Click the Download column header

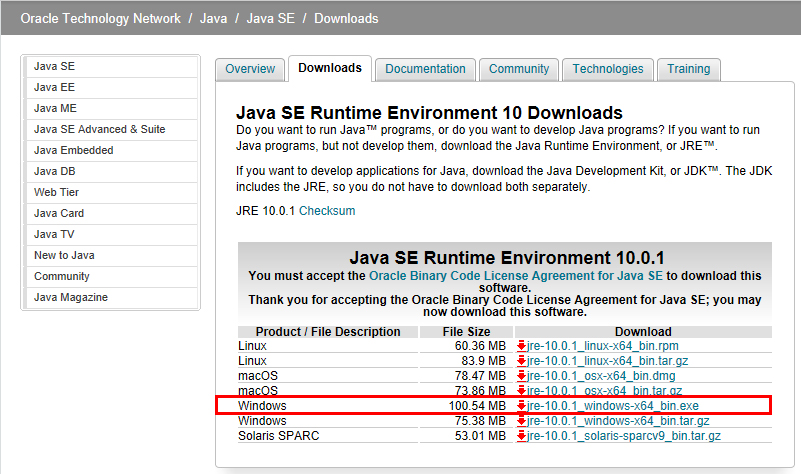[x=643, y=332]
